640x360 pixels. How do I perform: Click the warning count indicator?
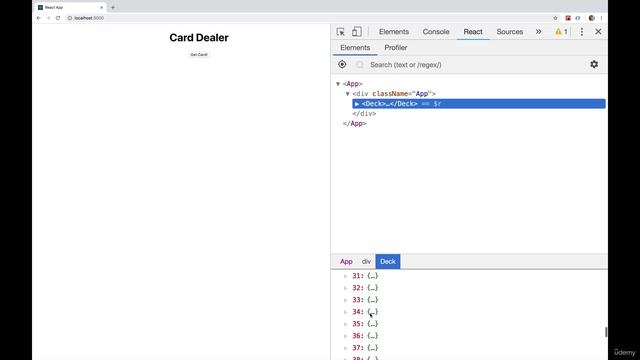561,32
